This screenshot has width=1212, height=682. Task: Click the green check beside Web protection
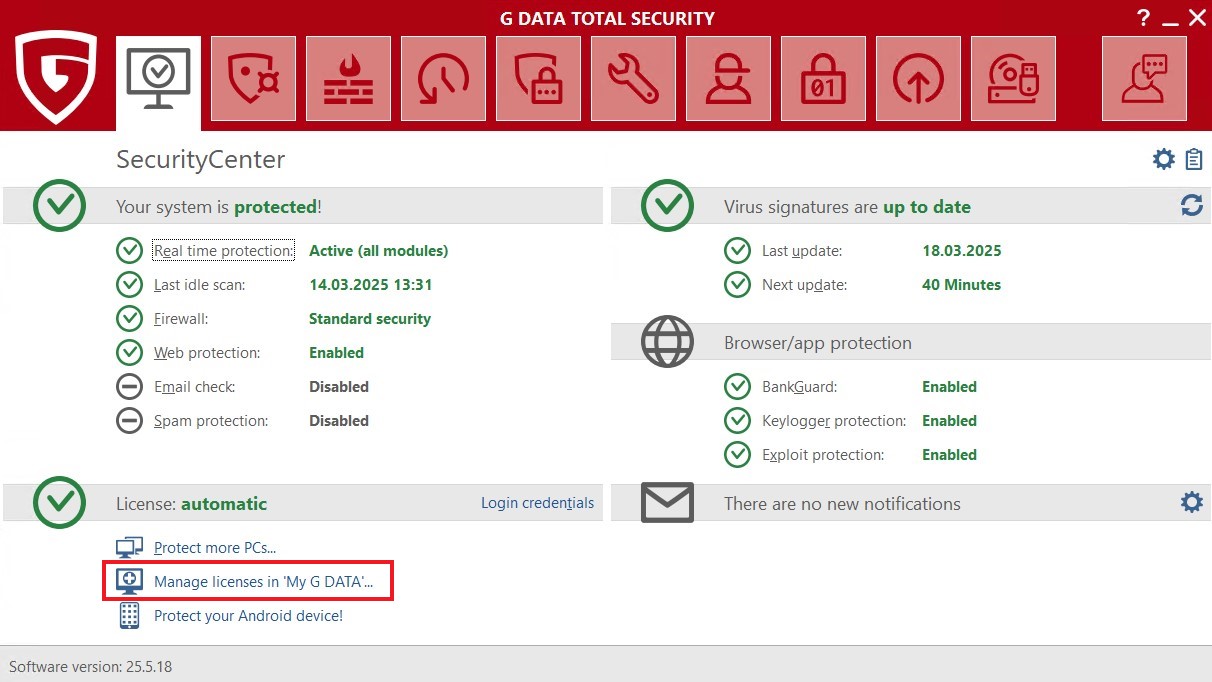click(x=129, y=353)
